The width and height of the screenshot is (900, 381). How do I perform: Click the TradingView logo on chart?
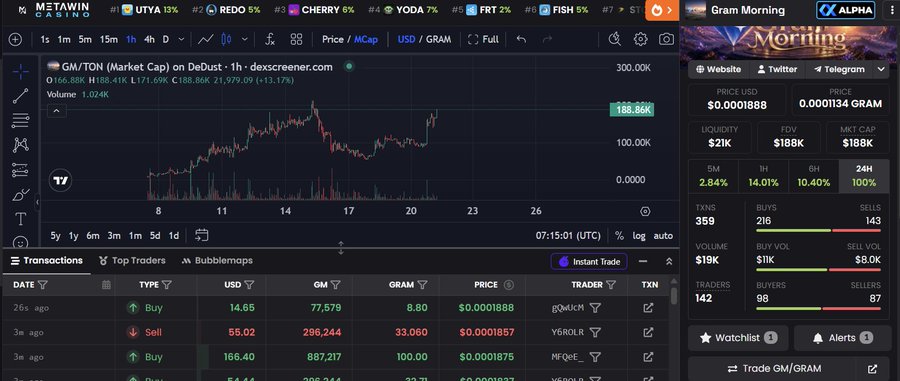point(61,181)
